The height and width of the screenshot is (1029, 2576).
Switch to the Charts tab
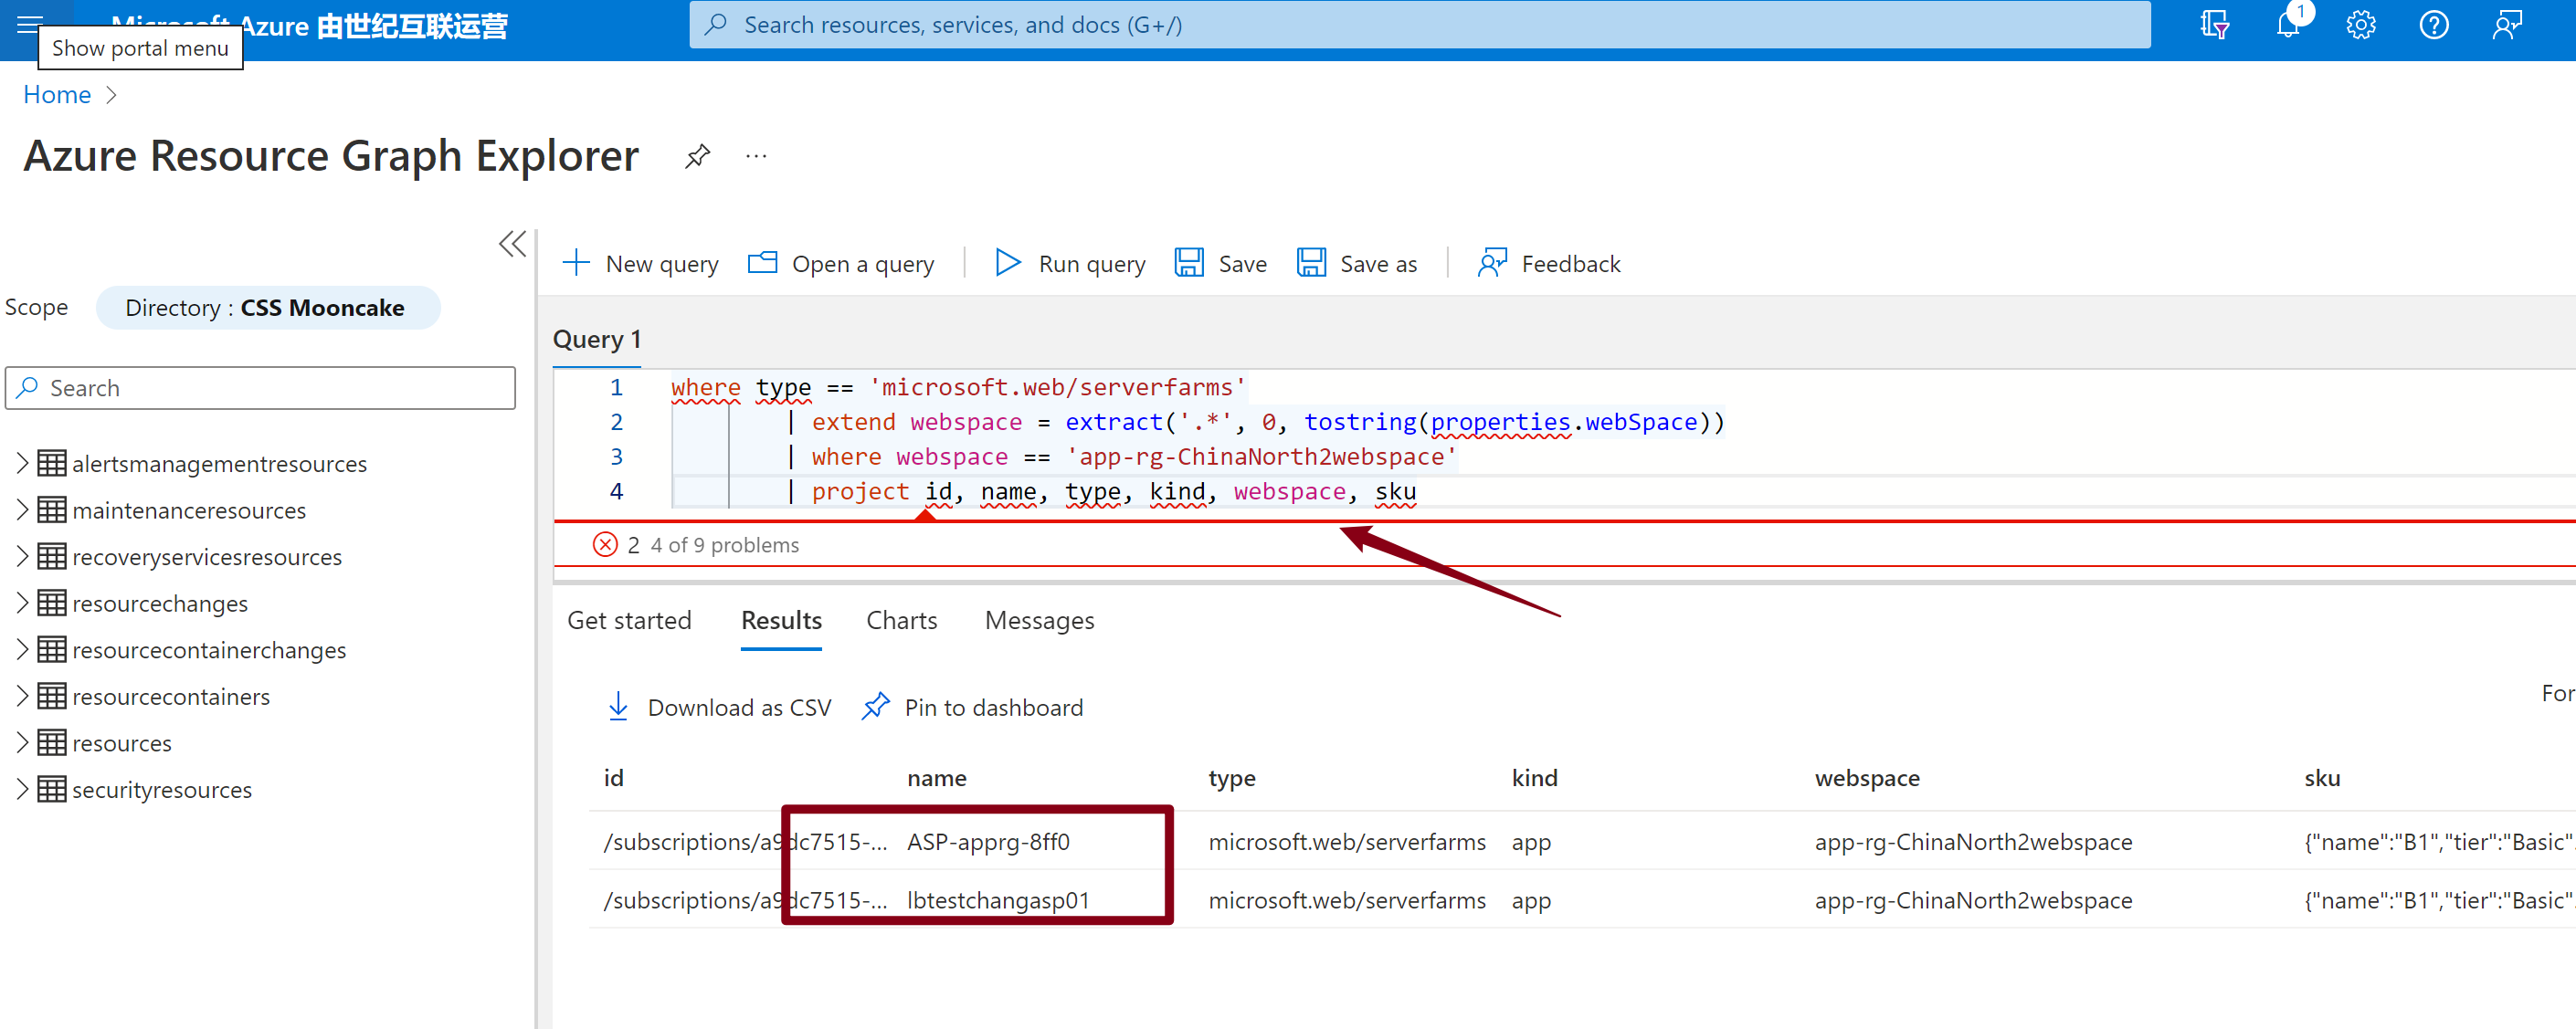[901, 620]
